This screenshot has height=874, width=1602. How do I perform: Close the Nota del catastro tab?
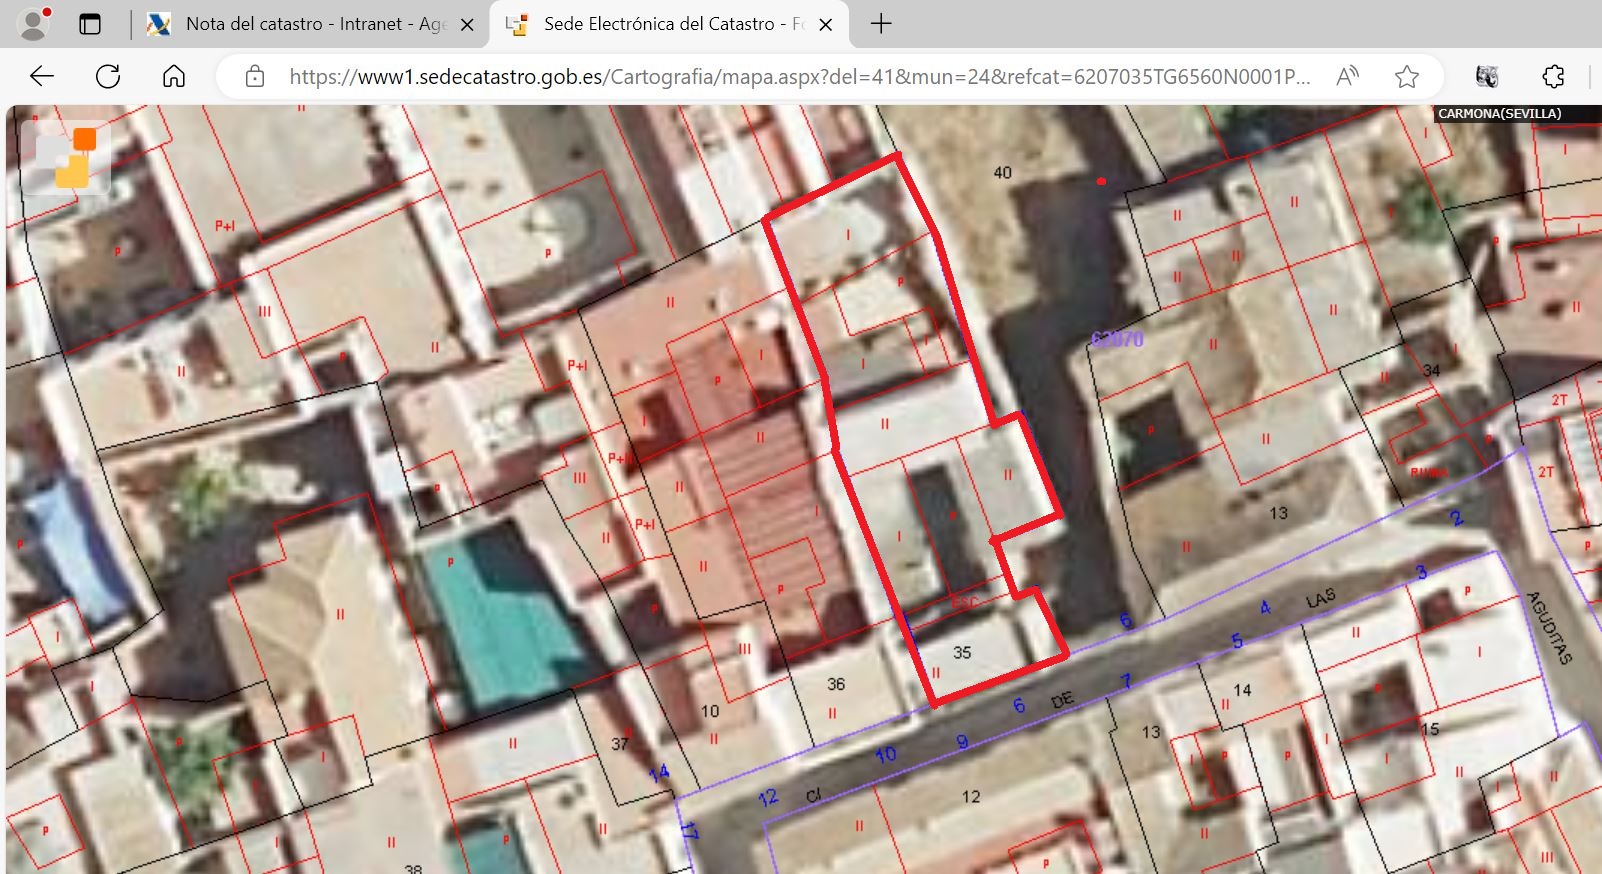(x=467, y=25)
